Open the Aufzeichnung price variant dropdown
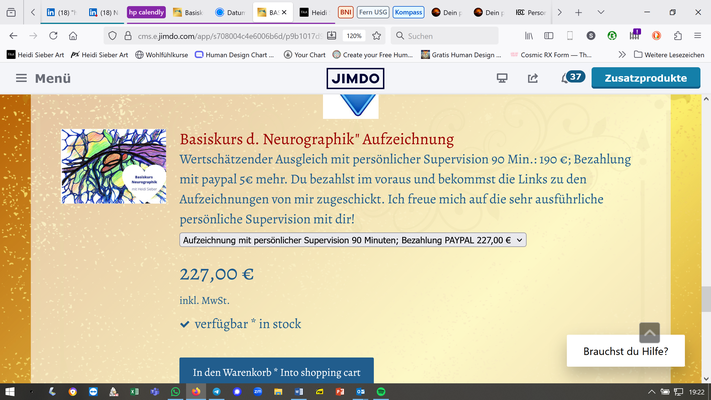This screenshot has height=400, width=711. (353, 240)
